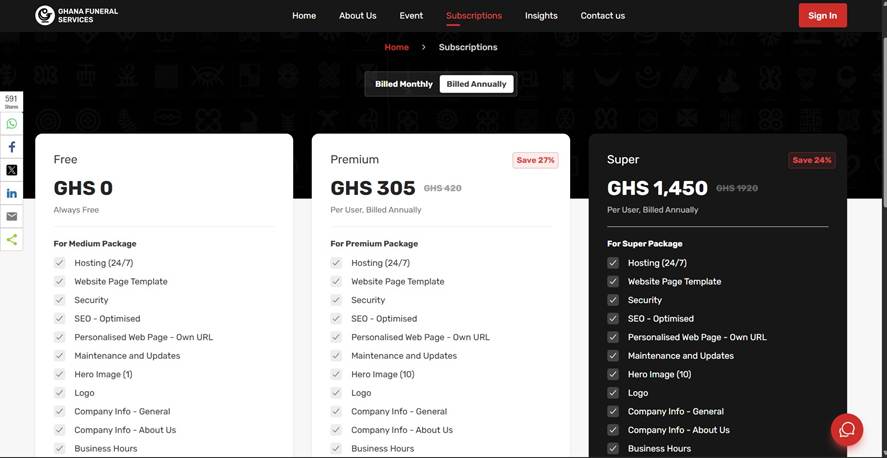
Task: Click Free plan Maintenance and Updates text
Action: pos(127,356)
